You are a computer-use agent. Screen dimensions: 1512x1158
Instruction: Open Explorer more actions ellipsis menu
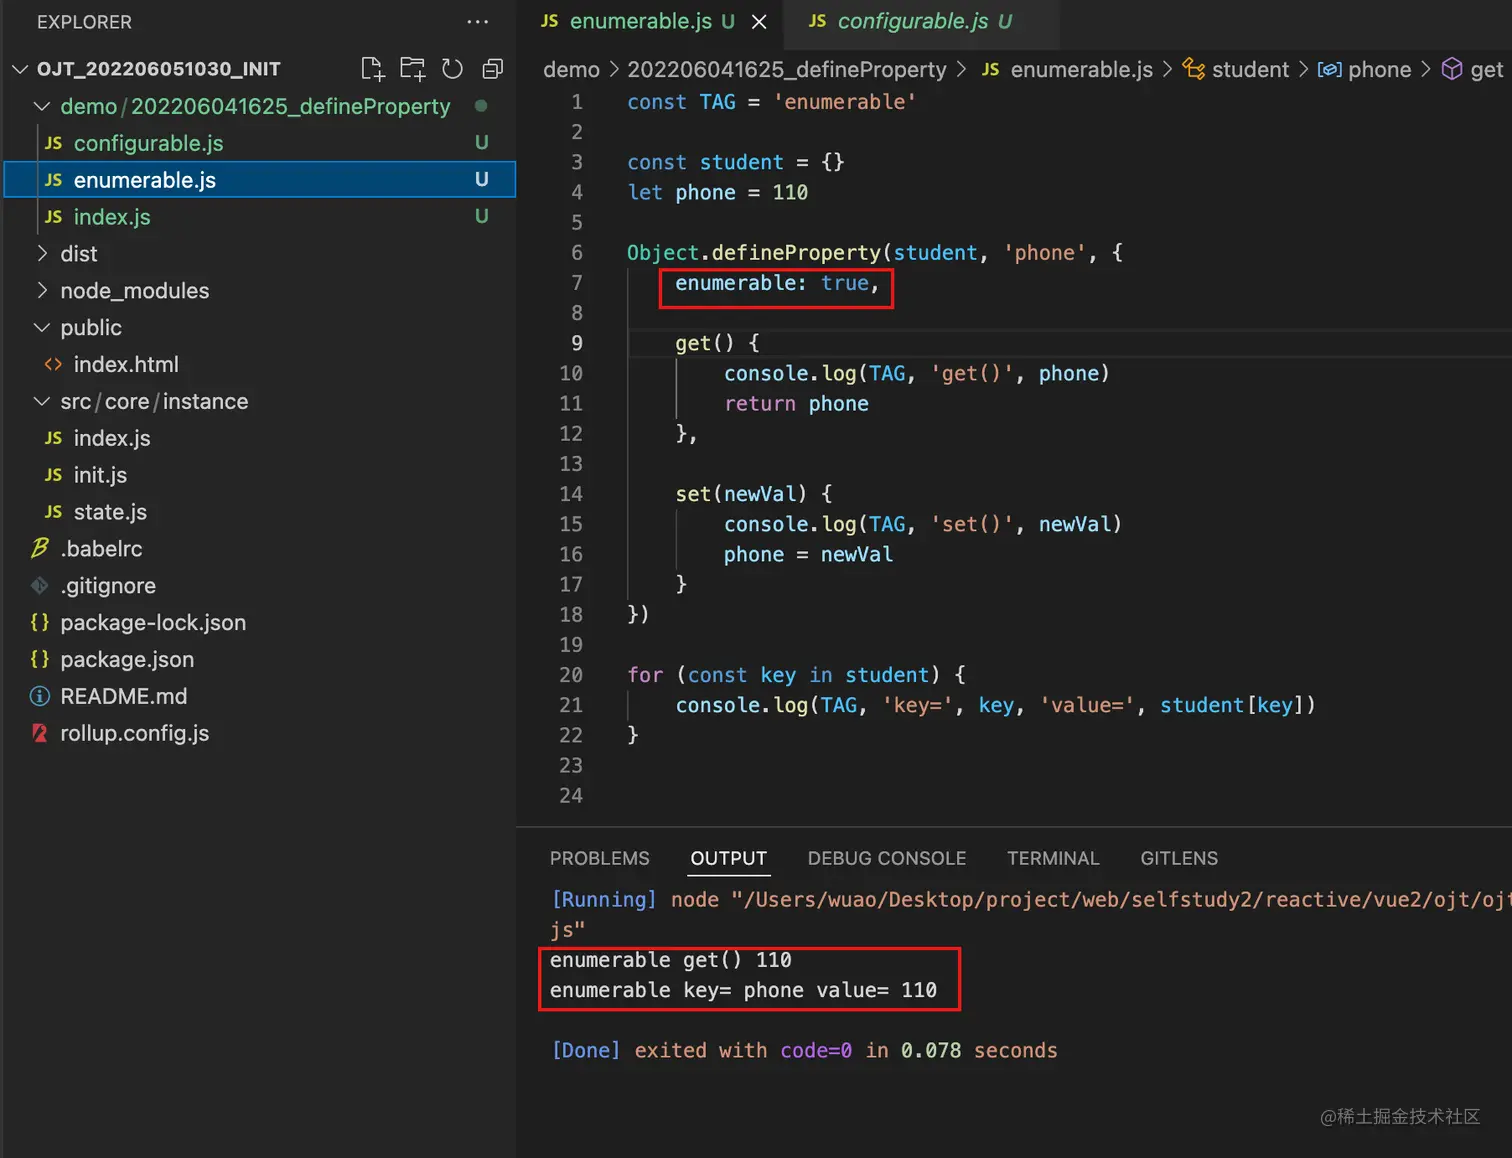coord(478,22)
